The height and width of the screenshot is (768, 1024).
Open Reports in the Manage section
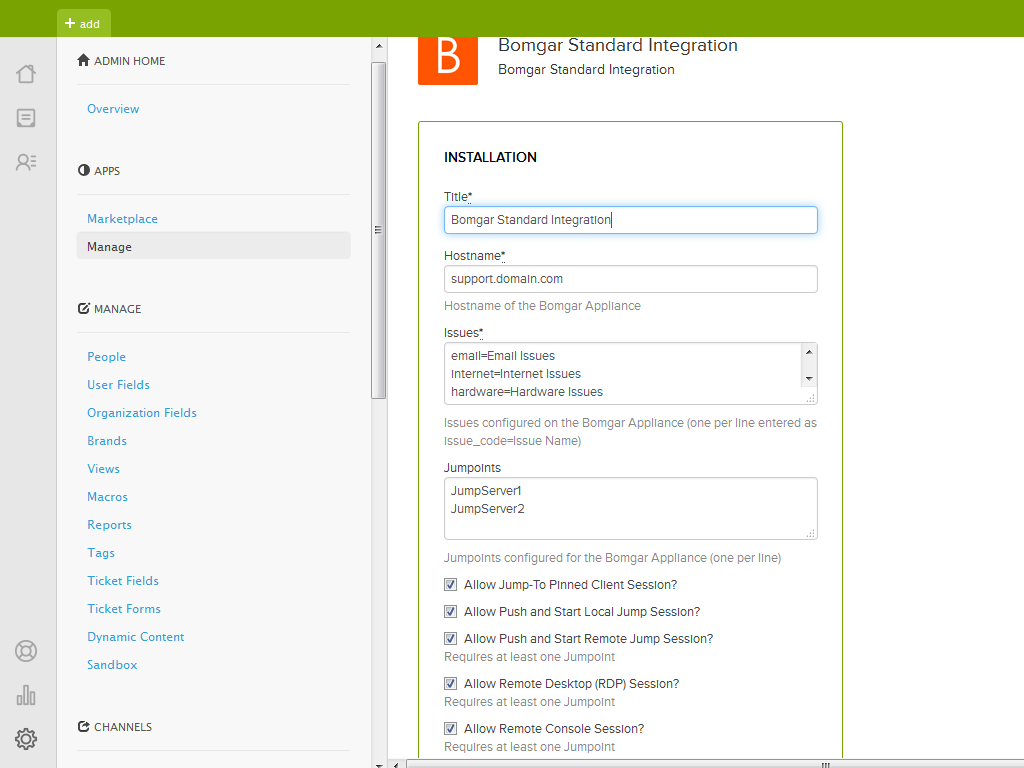click(x=109, y=525)
